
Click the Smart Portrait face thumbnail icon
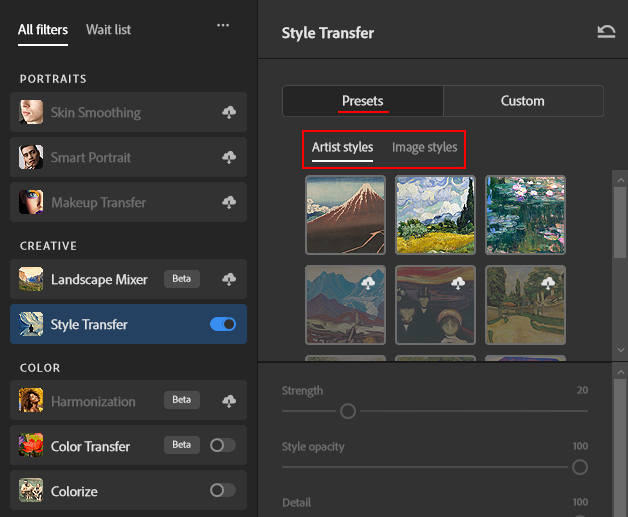[x=31, y=157]
